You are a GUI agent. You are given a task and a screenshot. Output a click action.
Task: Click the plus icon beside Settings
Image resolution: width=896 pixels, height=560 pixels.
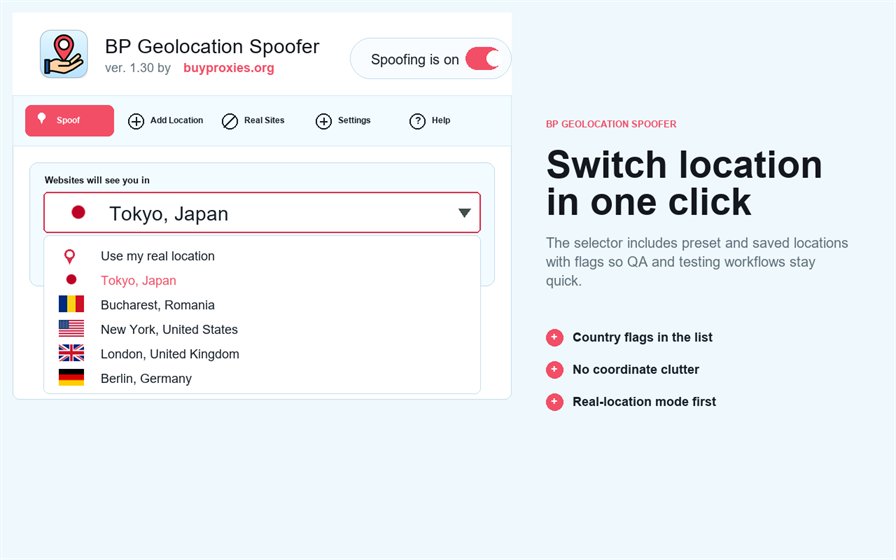tap(323, 121)
